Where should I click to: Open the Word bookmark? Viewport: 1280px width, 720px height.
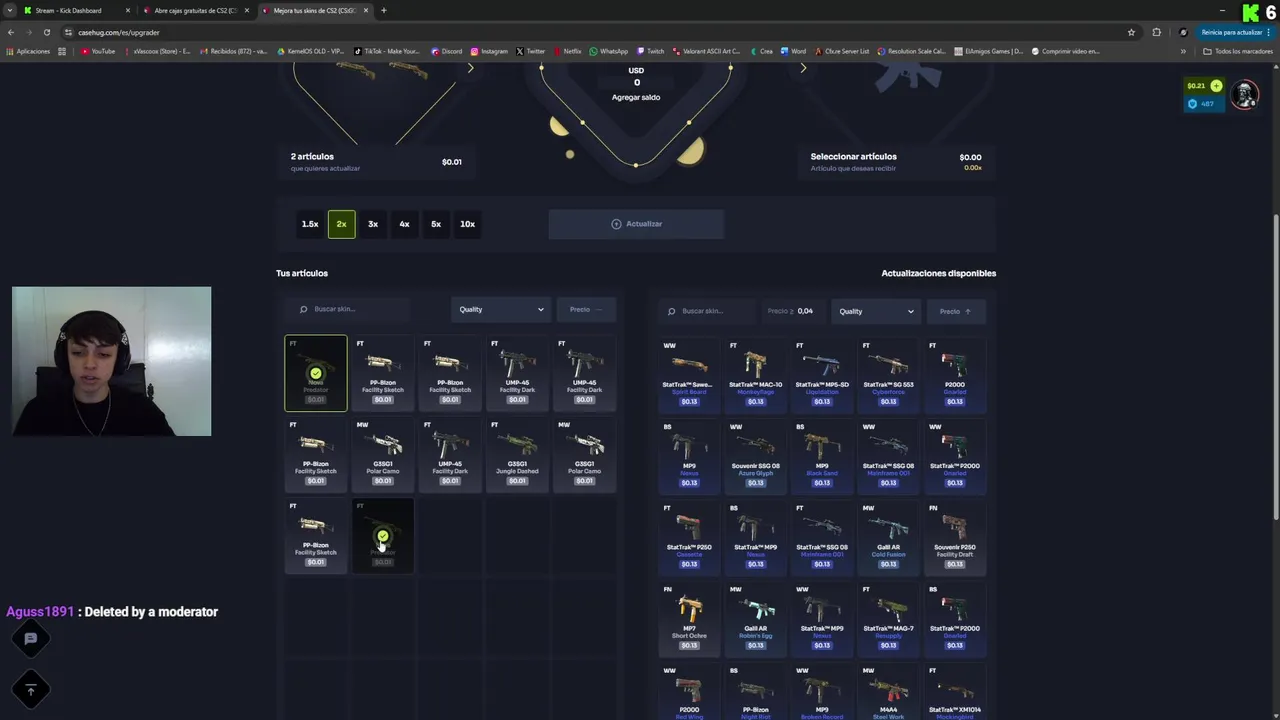pos(794,51)
